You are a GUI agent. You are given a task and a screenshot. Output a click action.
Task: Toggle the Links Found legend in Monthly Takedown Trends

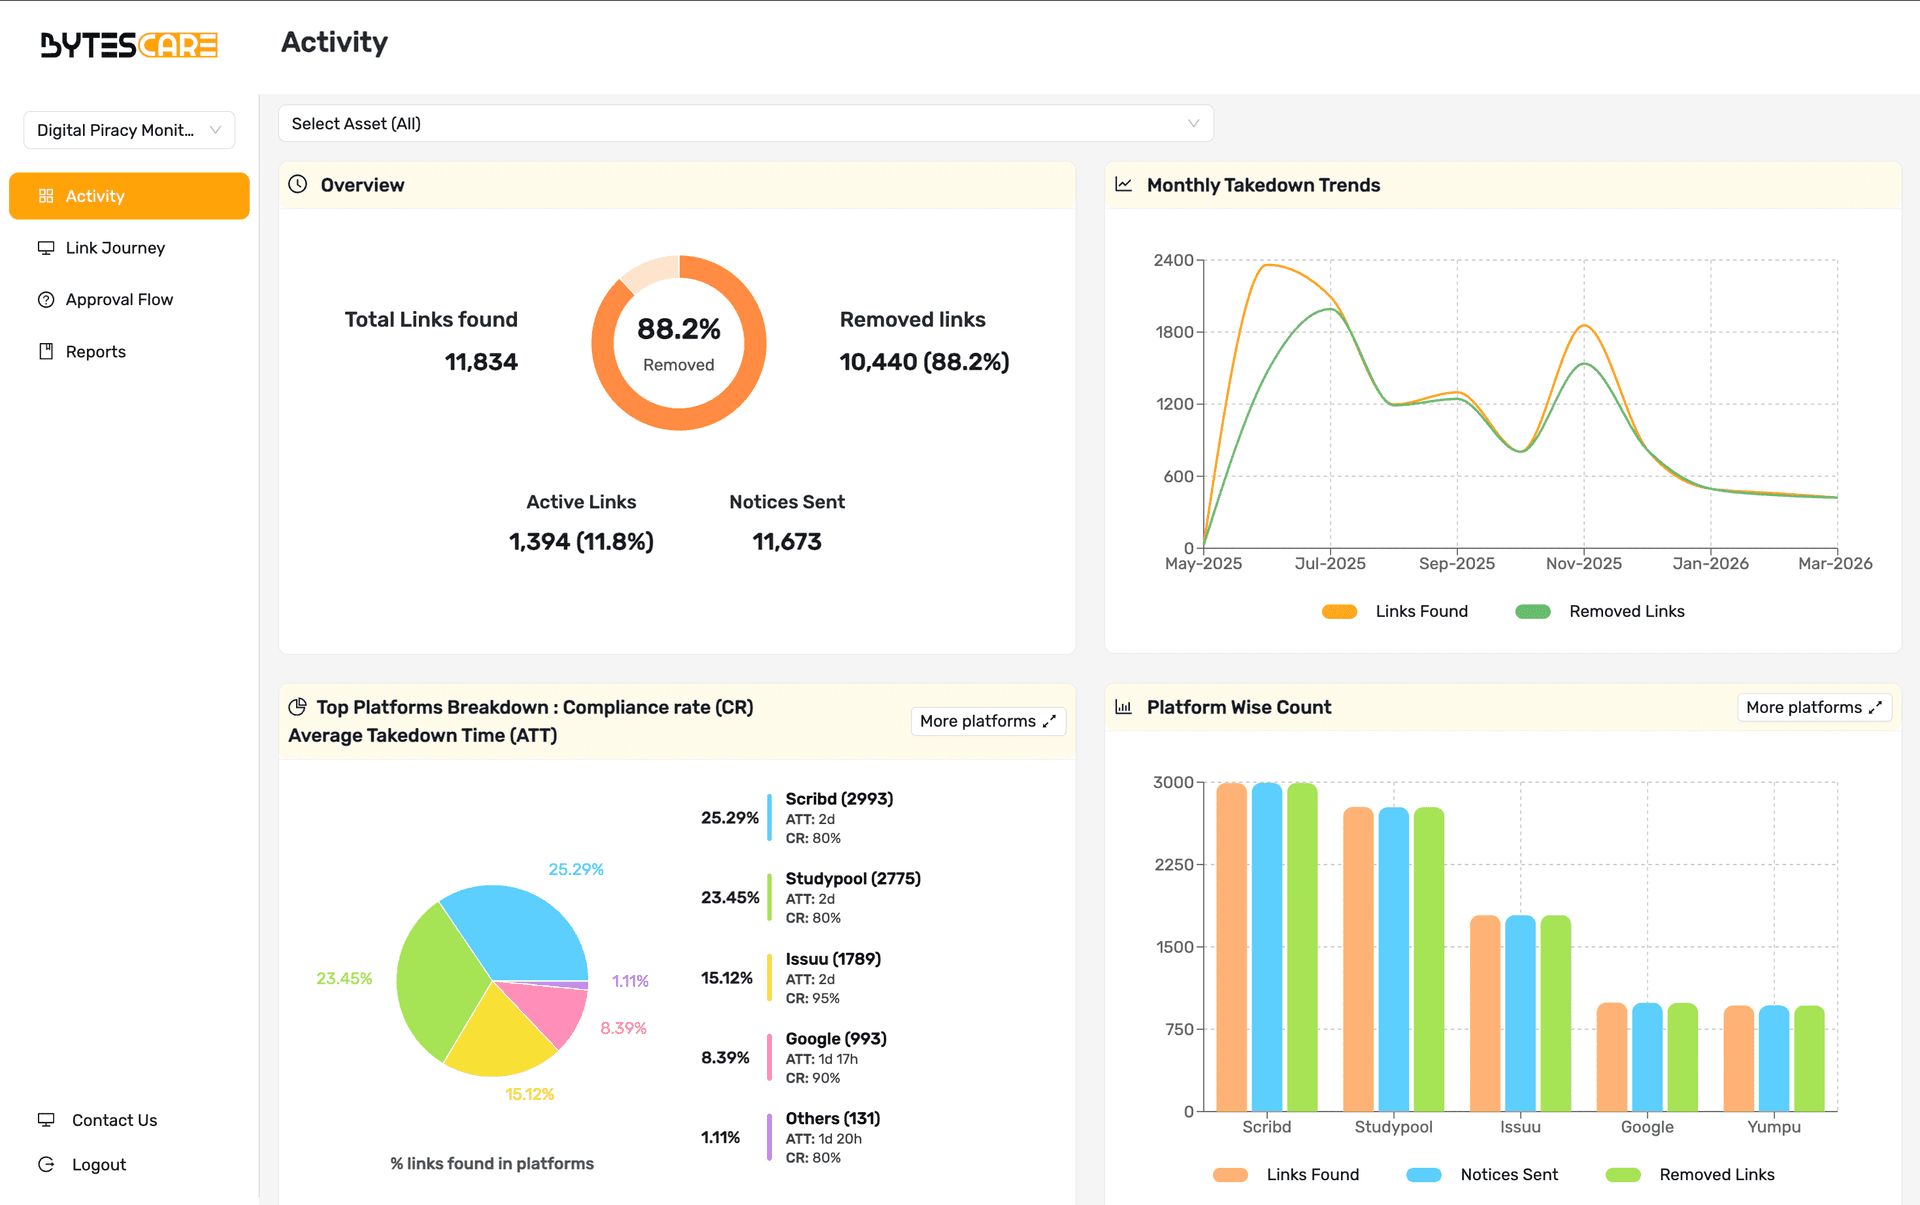pyautogui.click(x=1396, y=611)
